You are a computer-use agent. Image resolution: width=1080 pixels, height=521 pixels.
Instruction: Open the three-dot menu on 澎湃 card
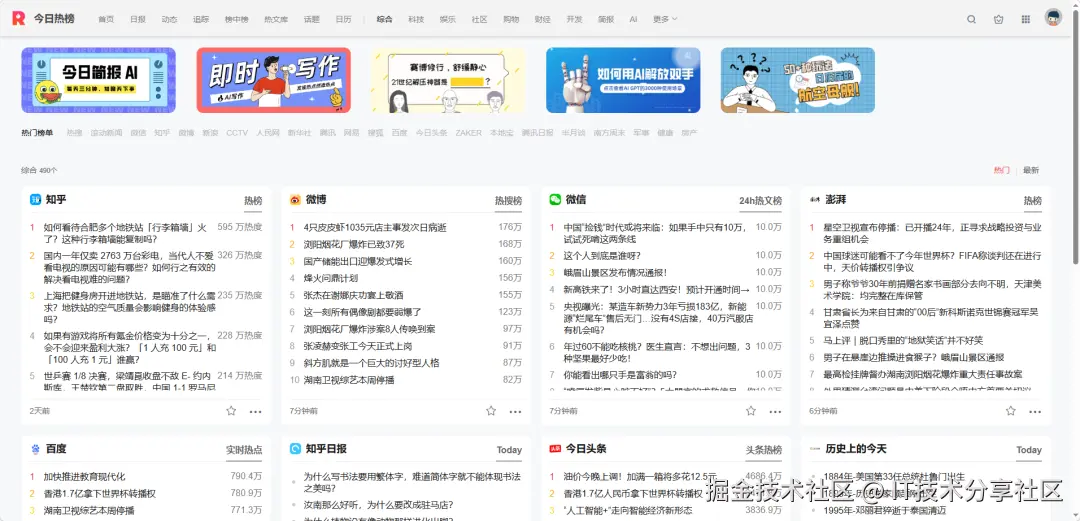pyautogui.click(x=1035, y=411)
